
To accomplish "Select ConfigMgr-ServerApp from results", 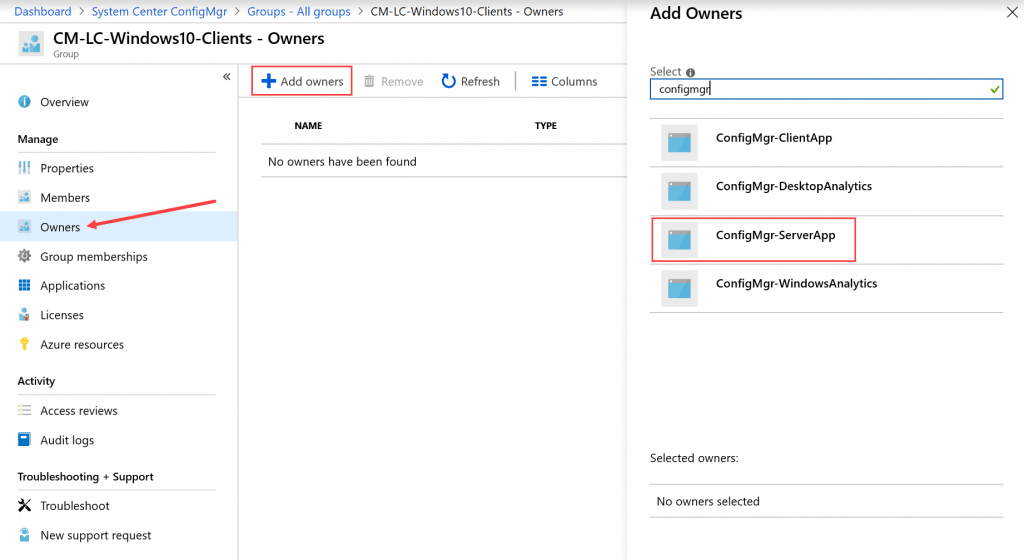I will click(x=826, y=240).
